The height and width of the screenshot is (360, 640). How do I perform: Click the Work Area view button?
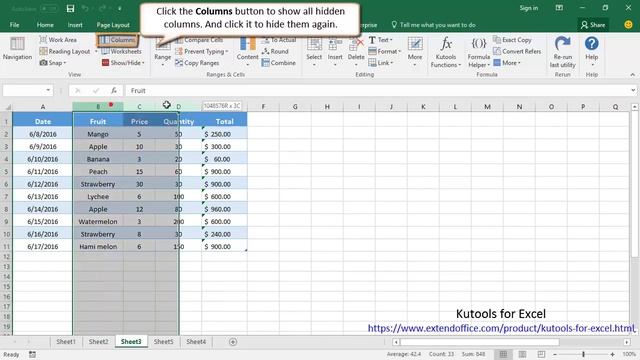tap(58, 40)
